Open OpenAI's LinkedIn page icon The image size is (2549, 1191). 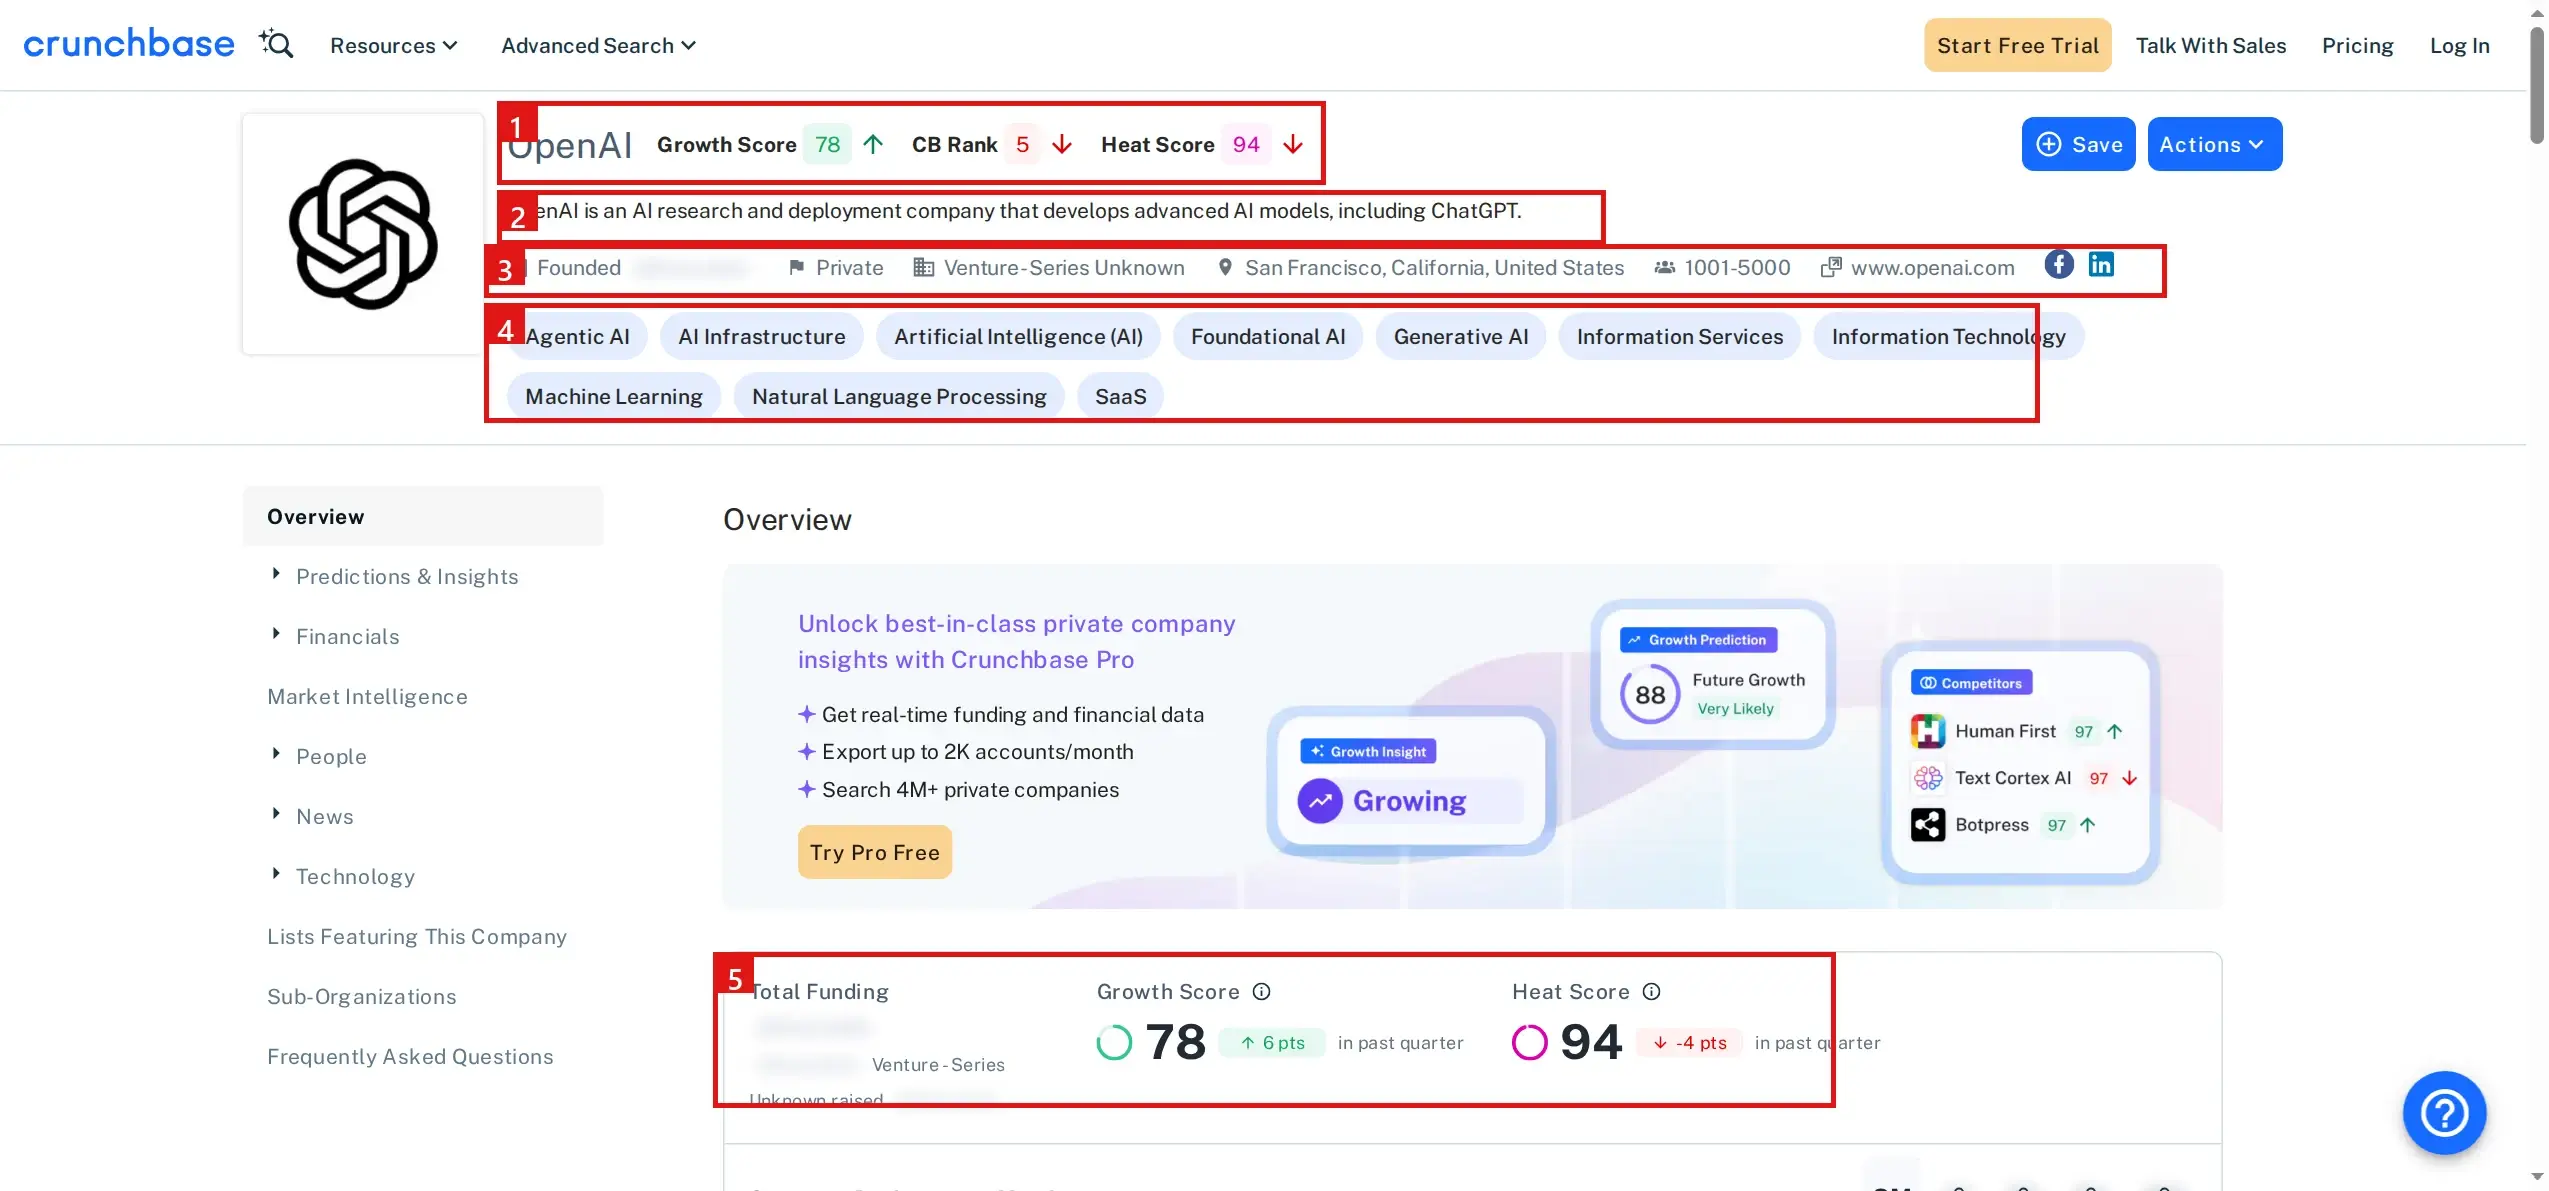coord(2101,264)
